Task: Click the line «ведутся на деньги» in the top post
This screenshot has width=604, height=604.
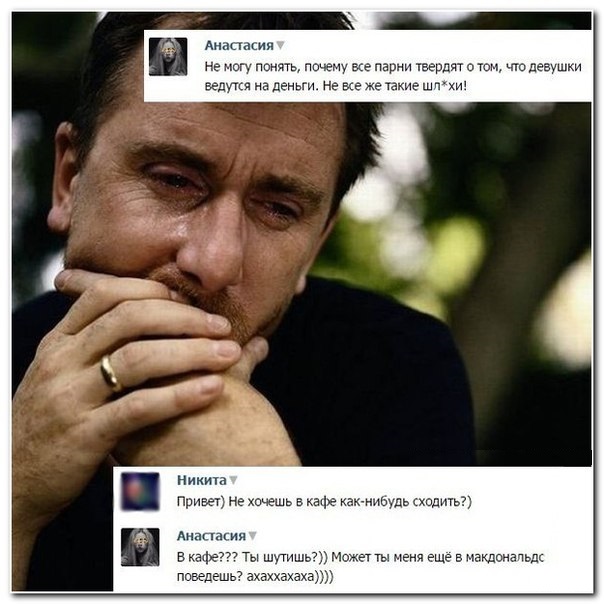Action: point(335,86)
